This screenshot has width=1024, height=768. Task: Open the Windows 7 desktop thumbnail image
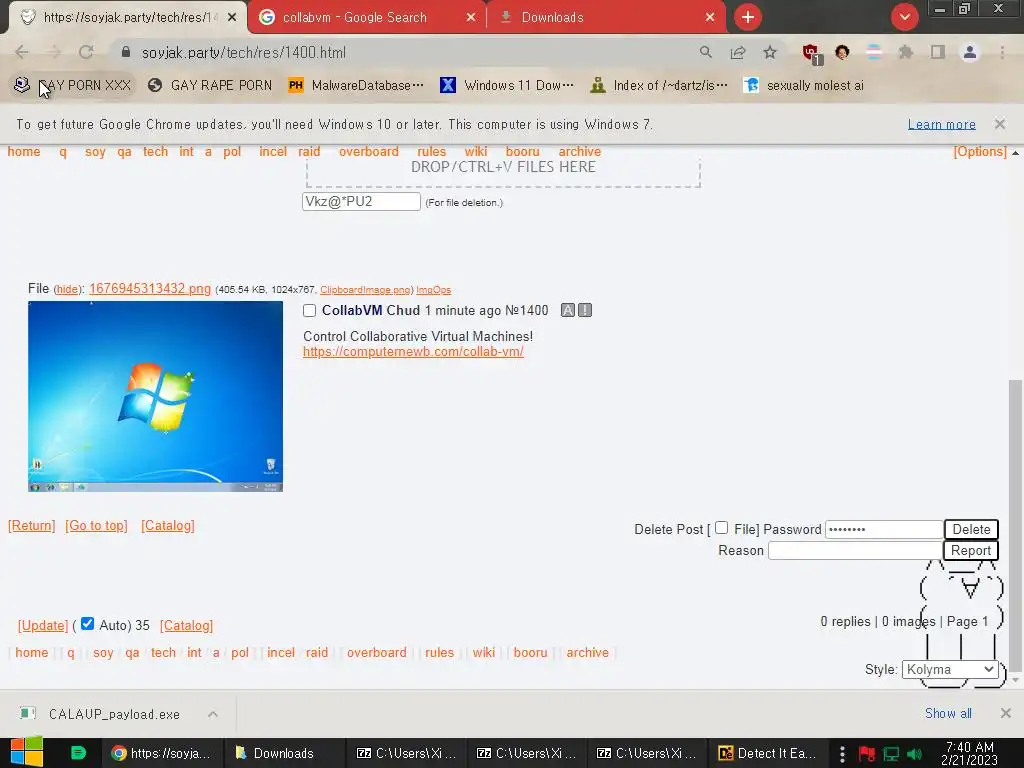coord(155,396)
